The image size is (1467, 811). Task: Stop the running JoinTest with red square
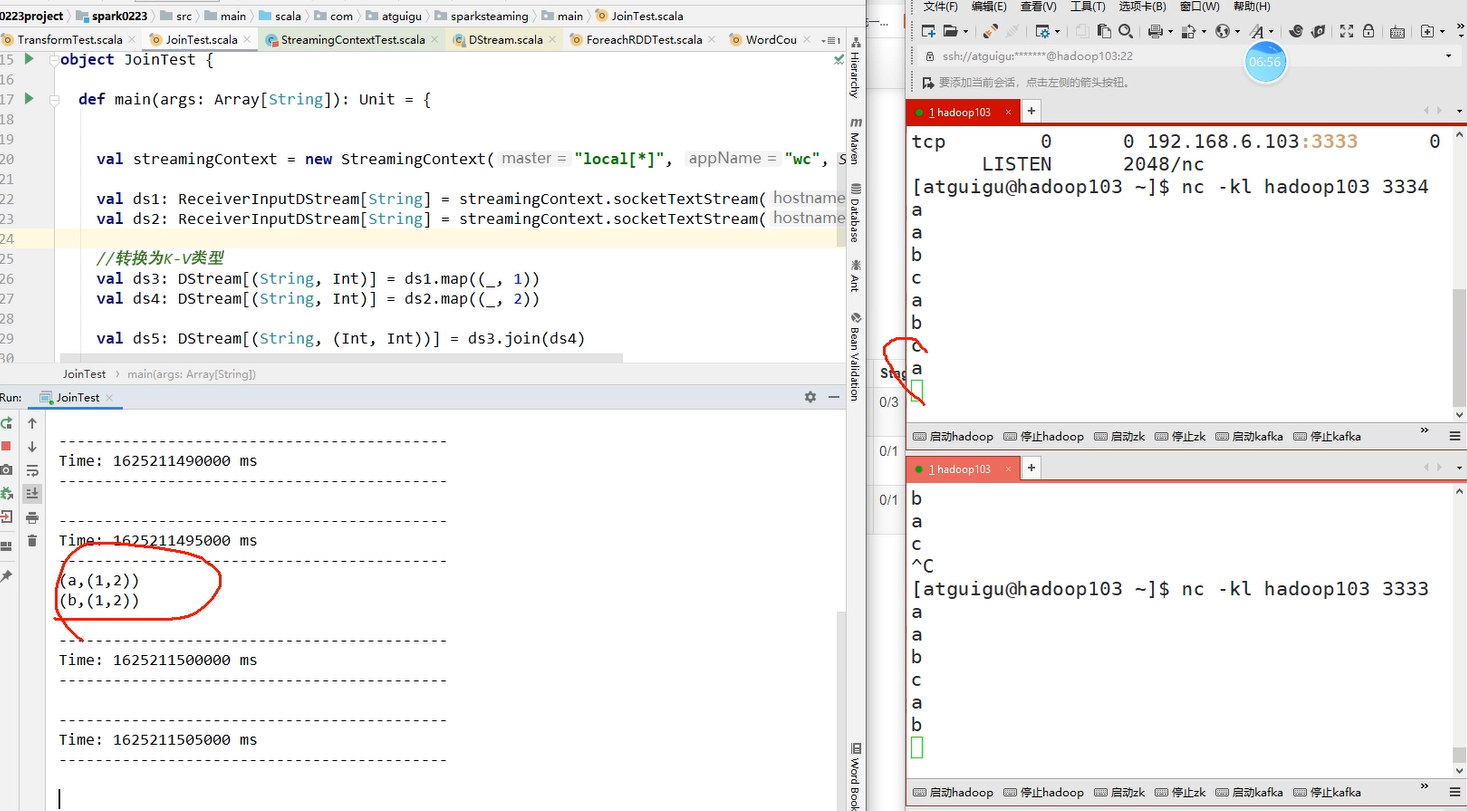point(6,446)
